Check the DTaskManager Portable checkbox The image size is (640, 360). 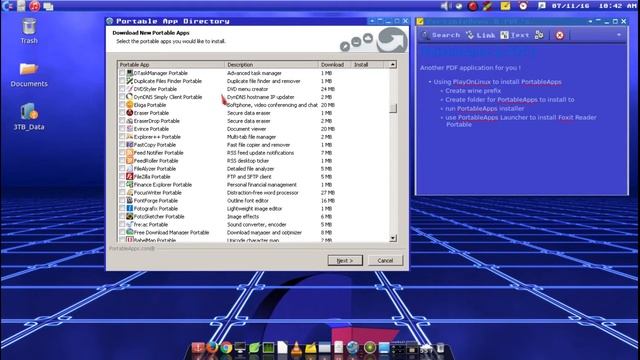tap(122, 73)
